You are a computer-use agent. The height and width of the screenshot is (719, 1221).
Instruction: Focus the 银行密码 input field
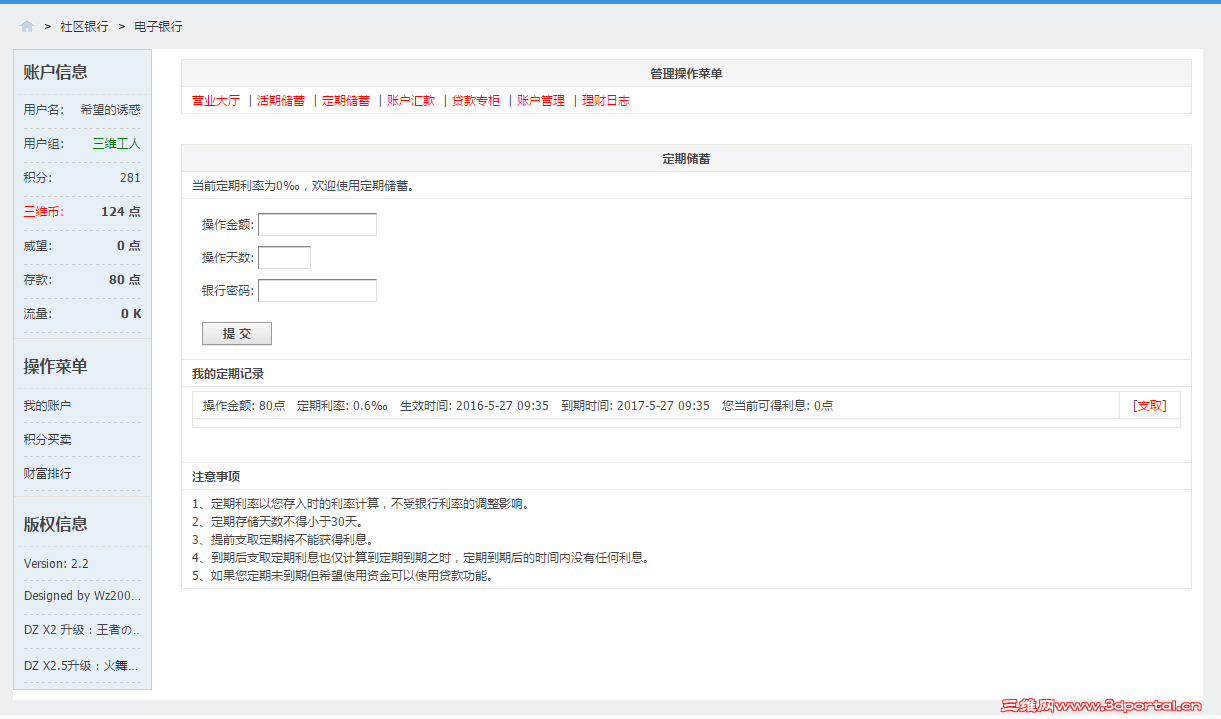point(317,290)
